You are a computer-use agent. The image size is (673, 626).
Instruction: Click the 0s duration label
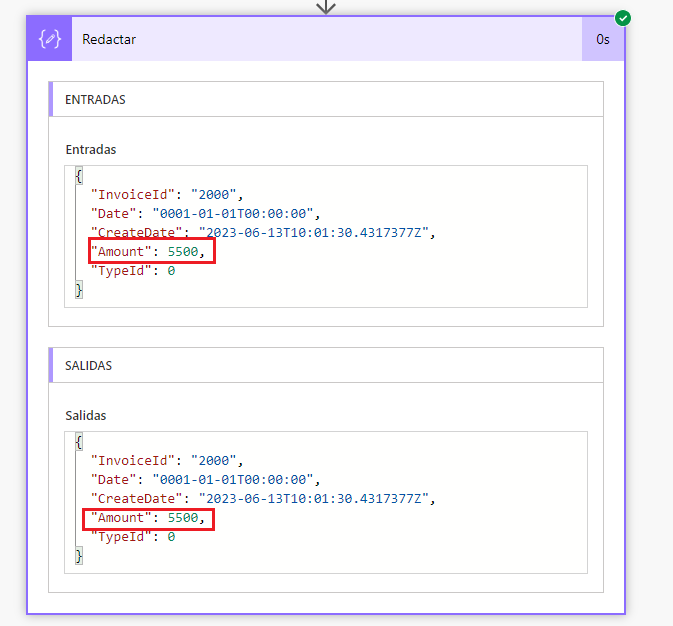pyautogui.click(x=603, y=40)
